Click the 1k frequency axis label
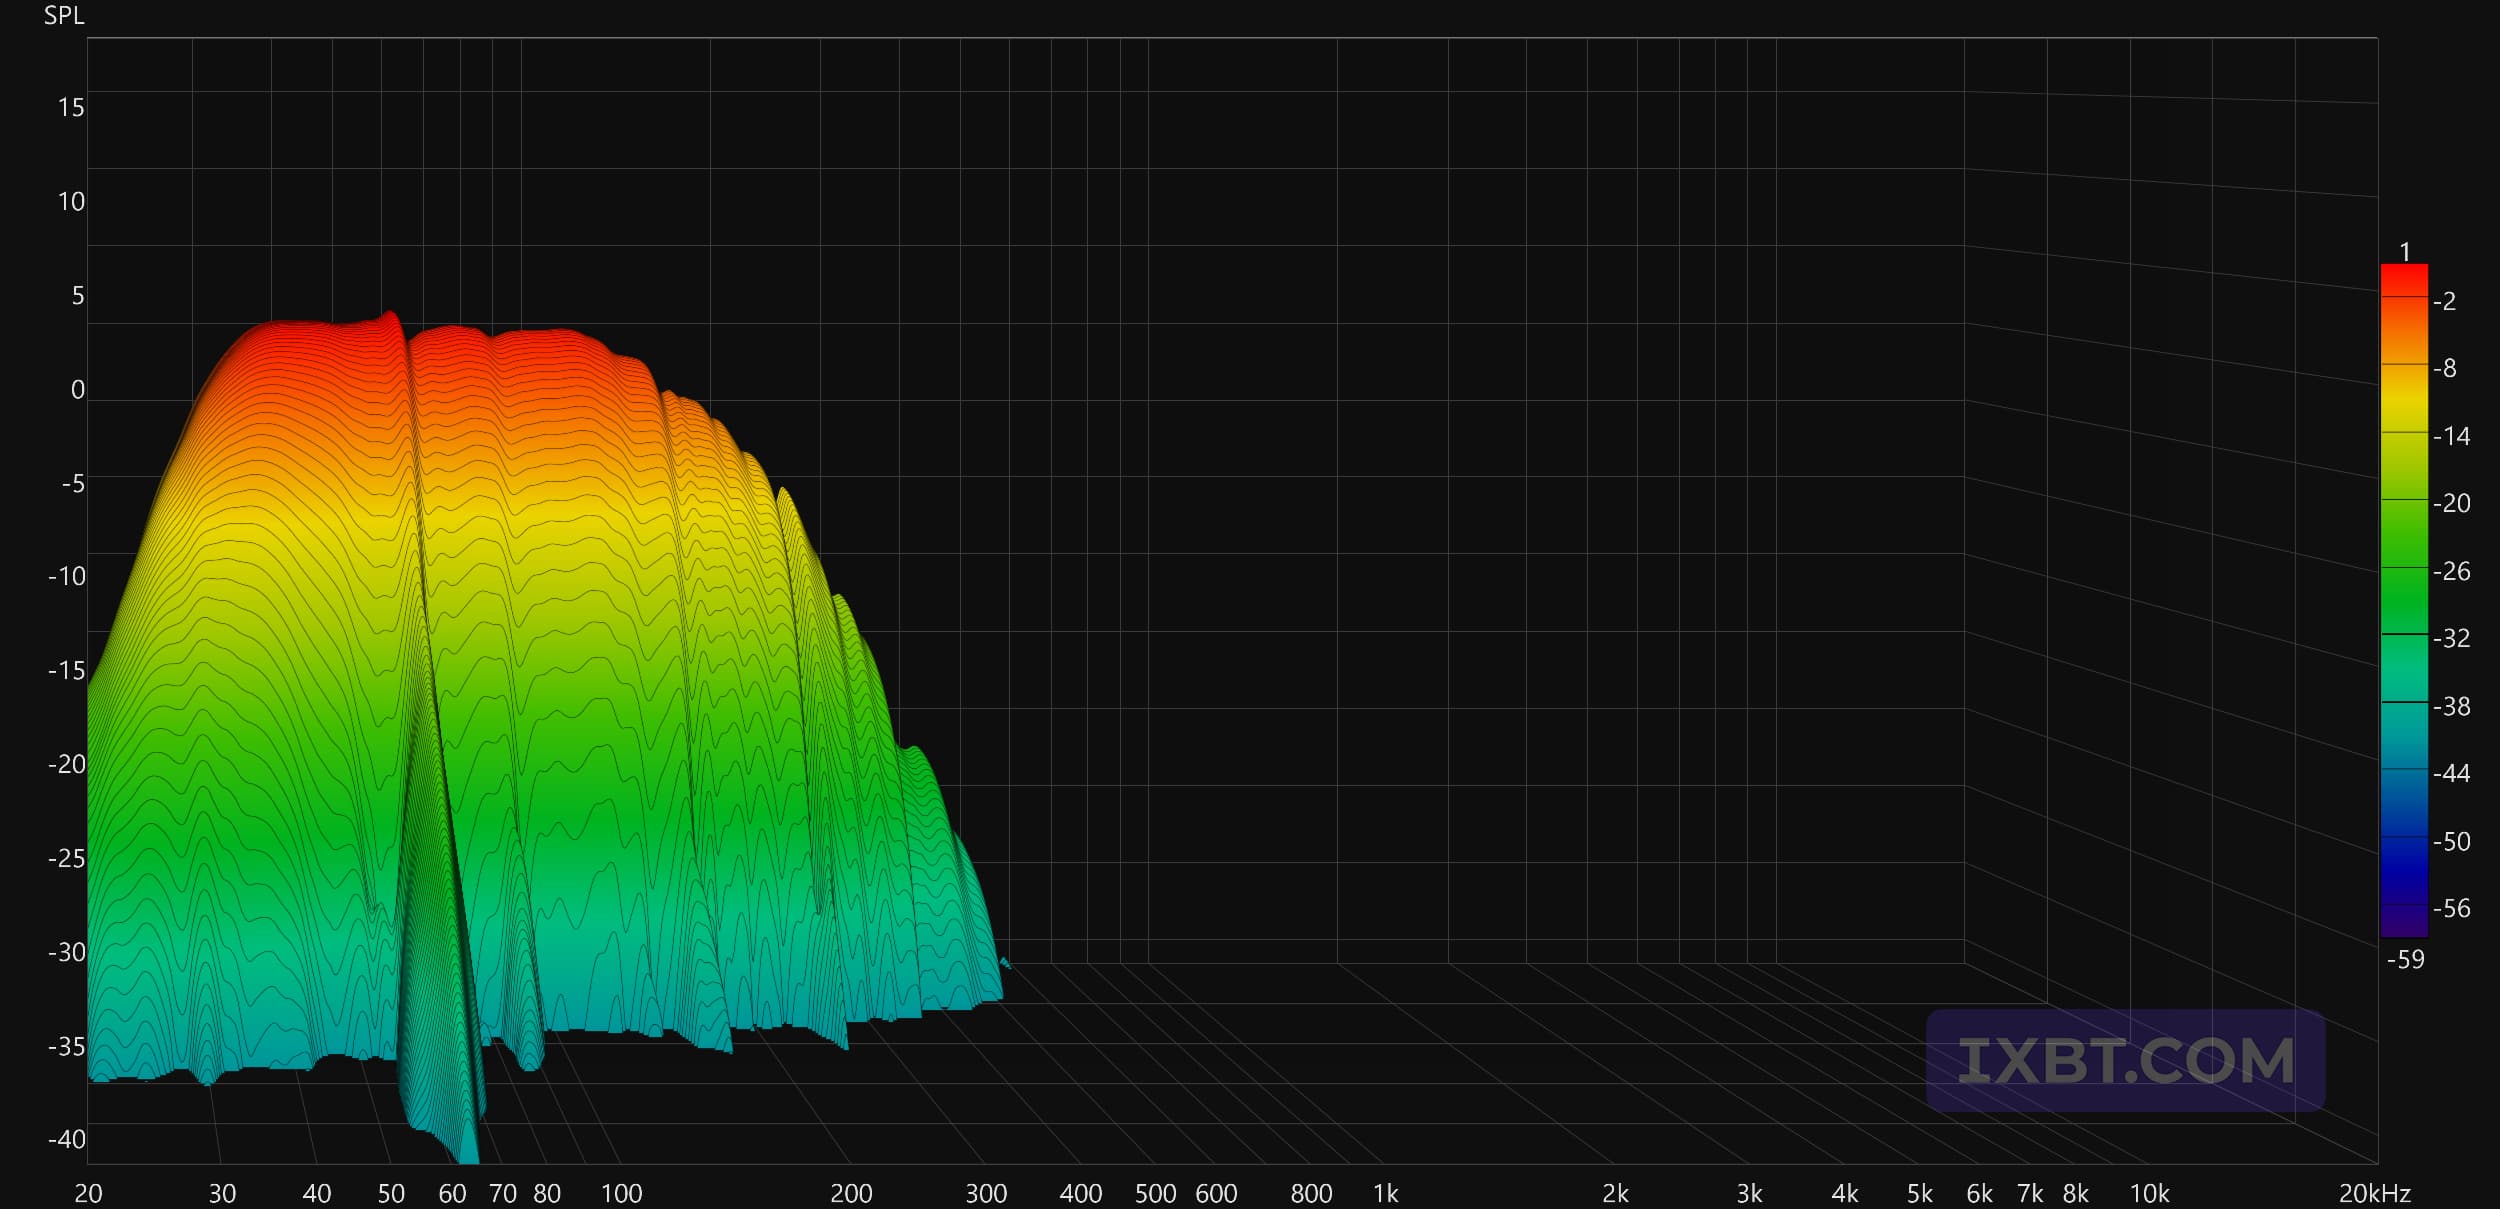2500x1209 pixels. point(1385,1193)
